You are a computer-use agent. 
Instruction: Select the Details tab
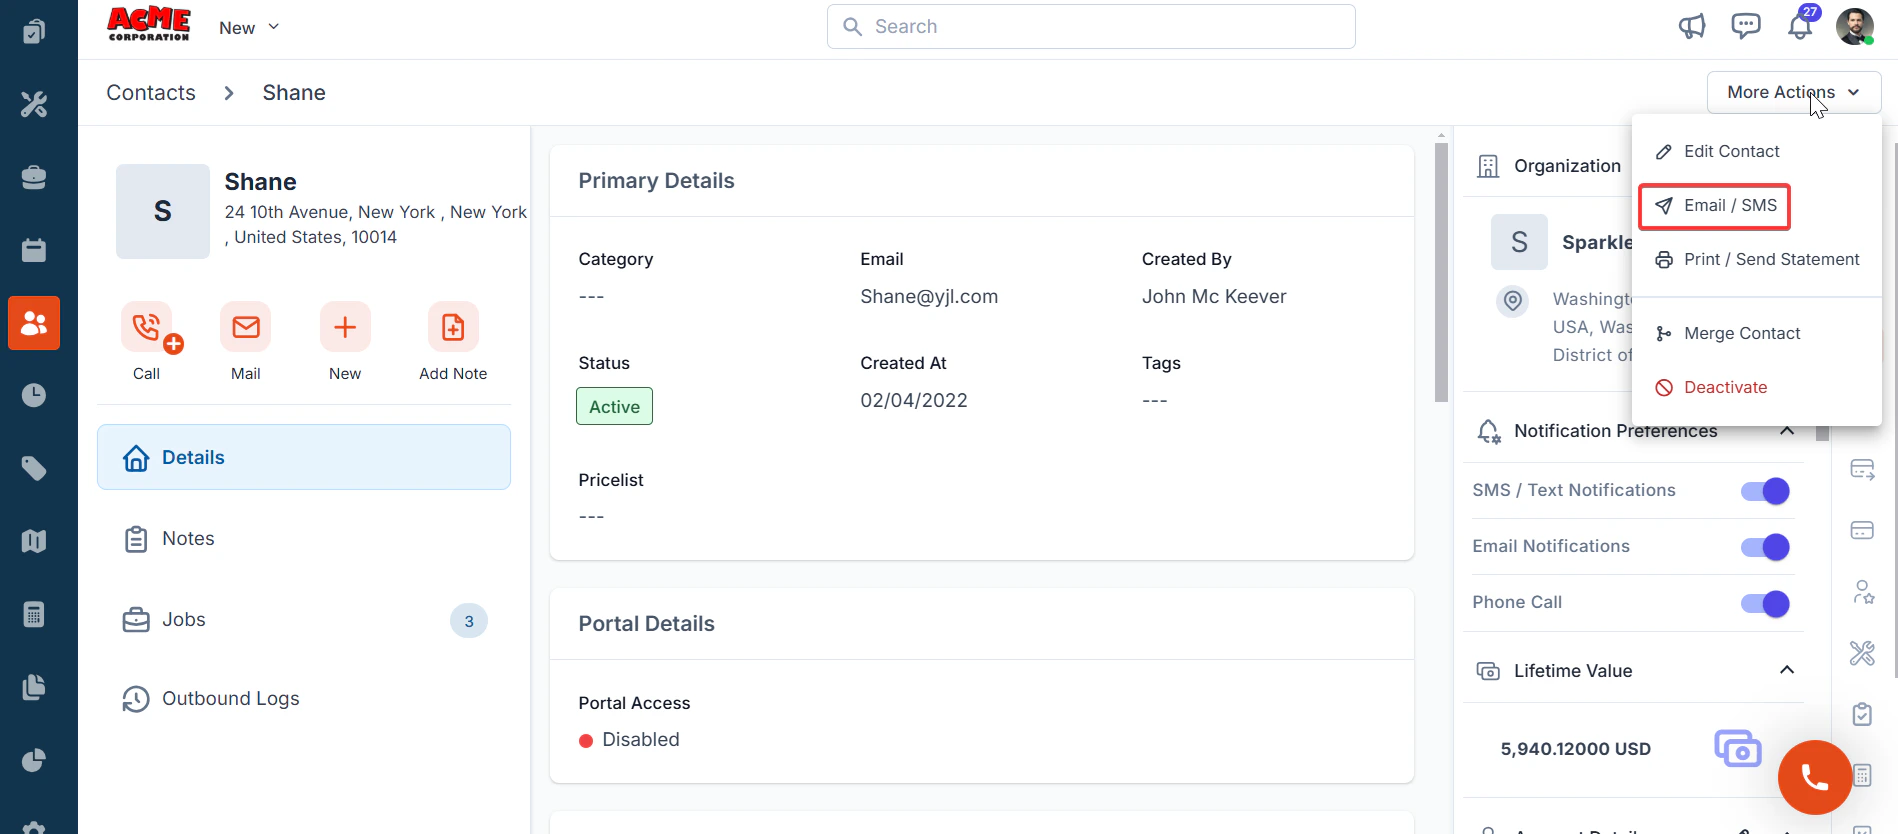coord(304,457)
